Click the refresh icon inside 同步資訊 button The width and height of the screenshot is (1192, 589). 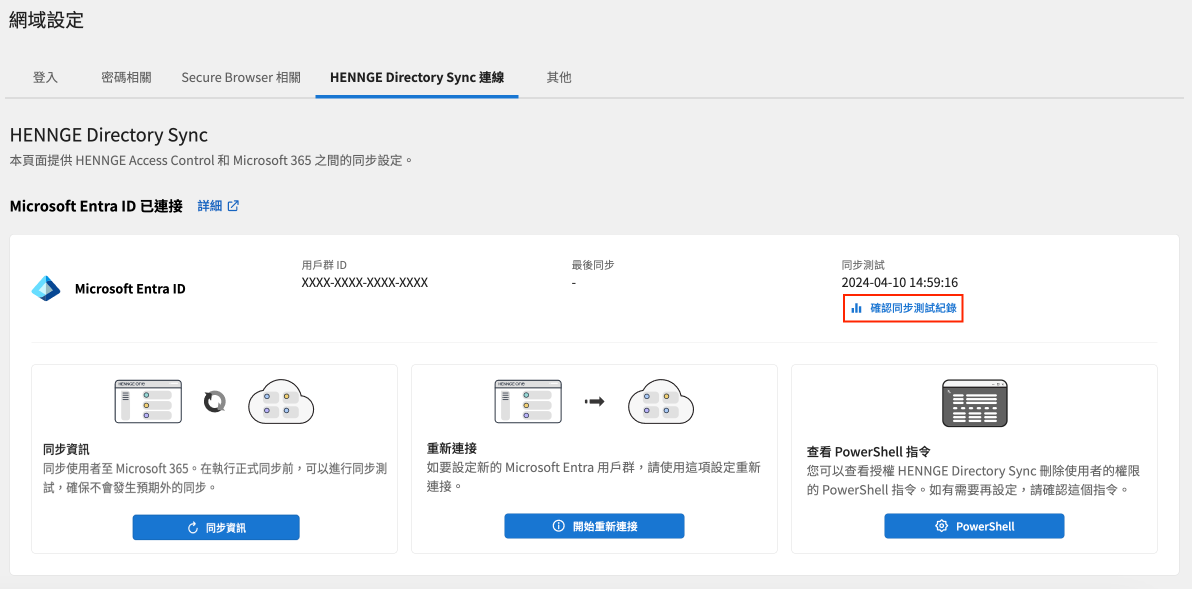(x=193, y=527)
